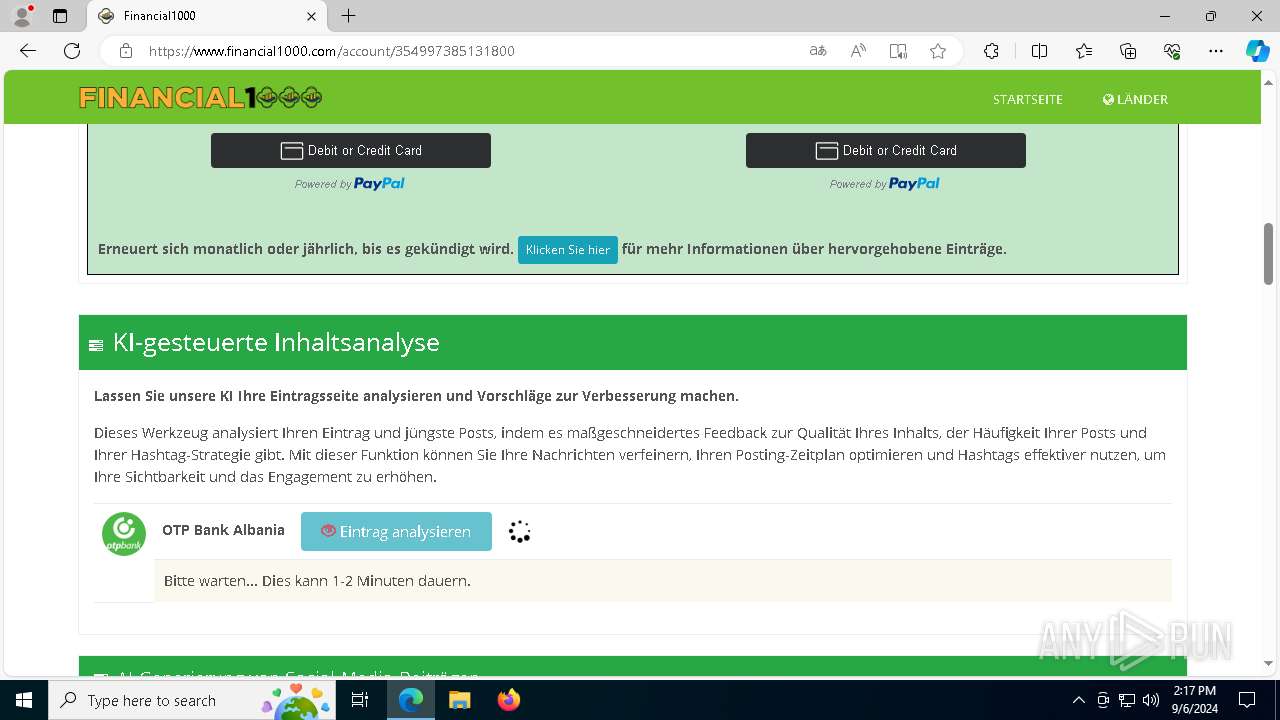
Task: Activate the Read aloud icon
Action: click(858, 51)
